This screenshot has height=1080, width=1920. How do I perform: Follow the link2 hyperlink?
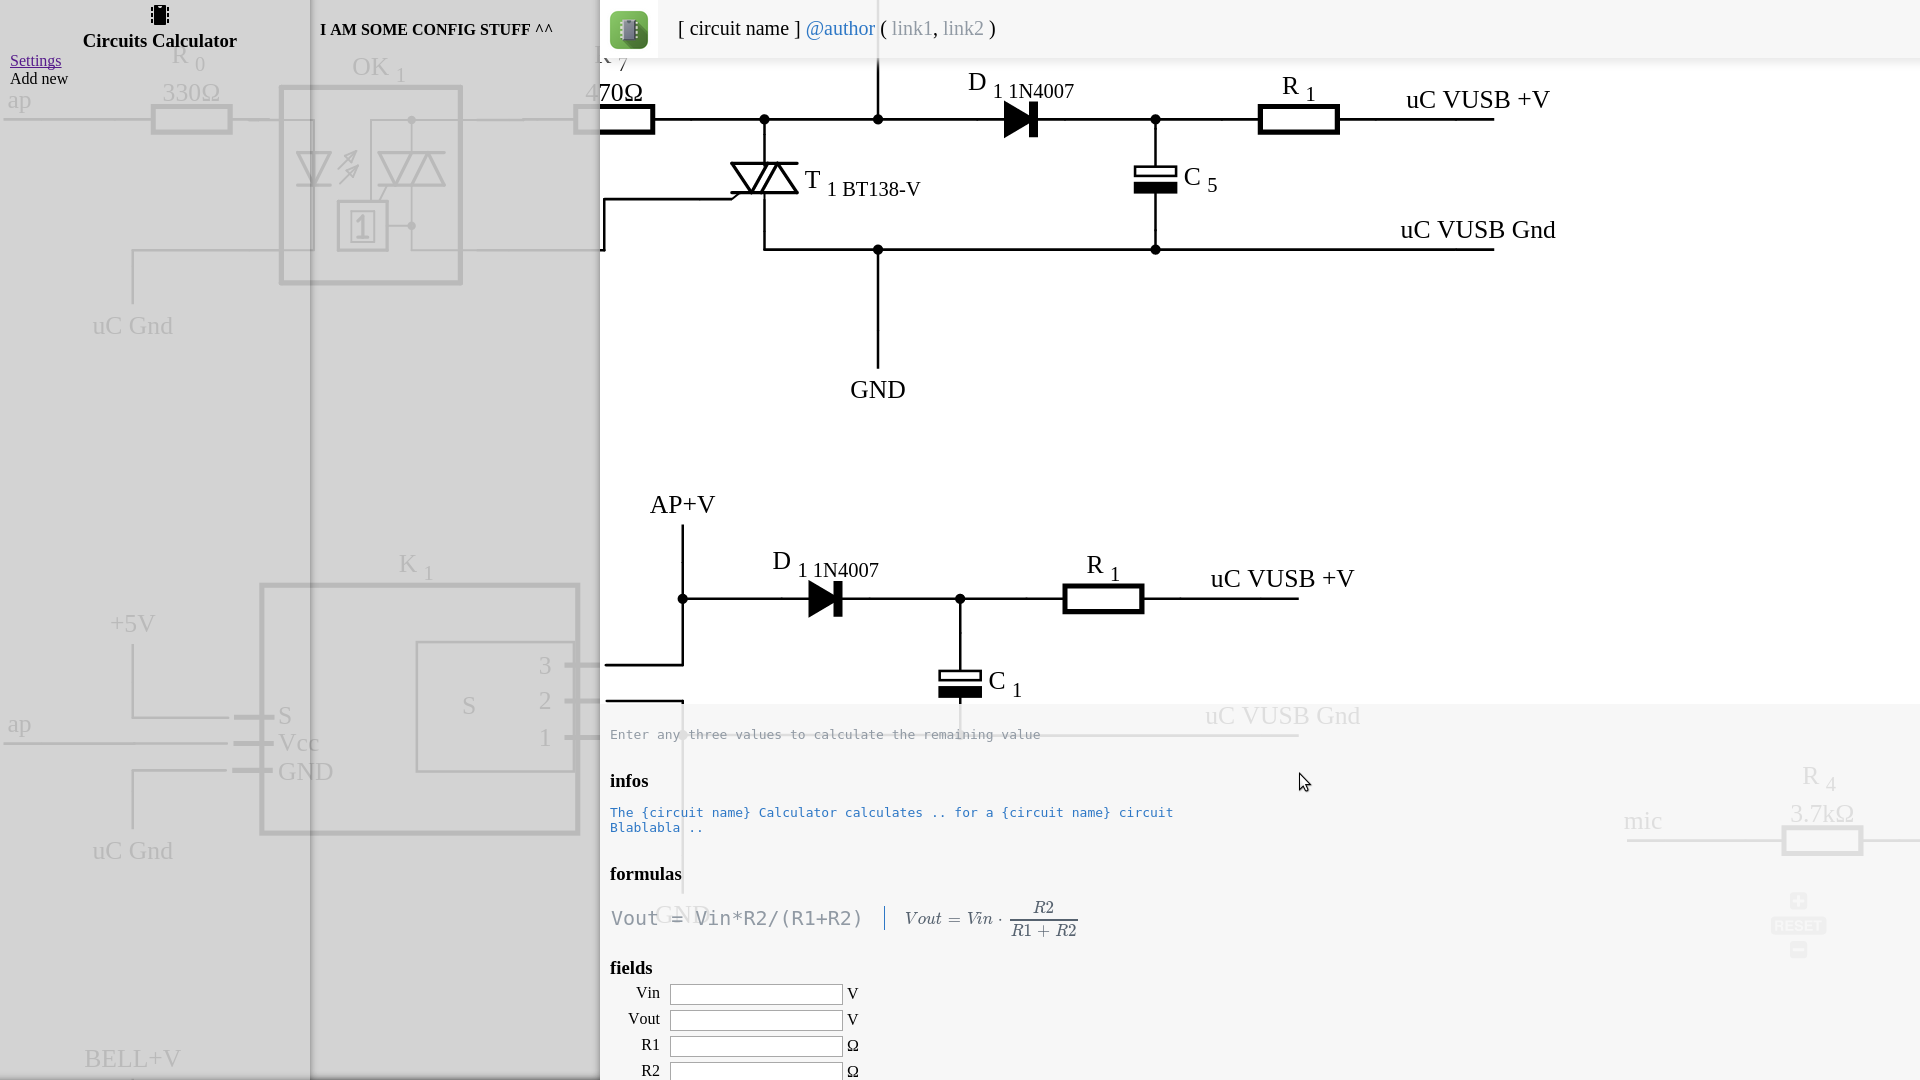(x=963, y=29)
